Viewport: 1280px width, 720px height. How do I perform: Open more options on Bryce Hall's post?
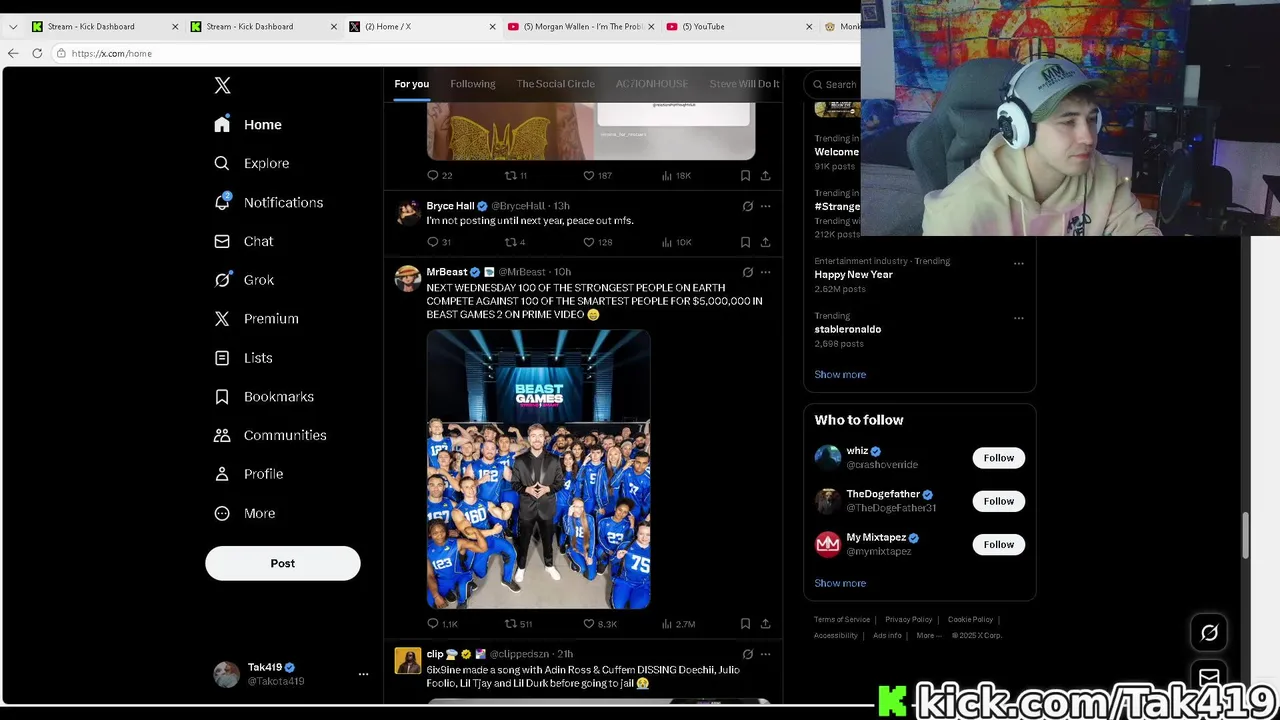(x=765, y=206)
